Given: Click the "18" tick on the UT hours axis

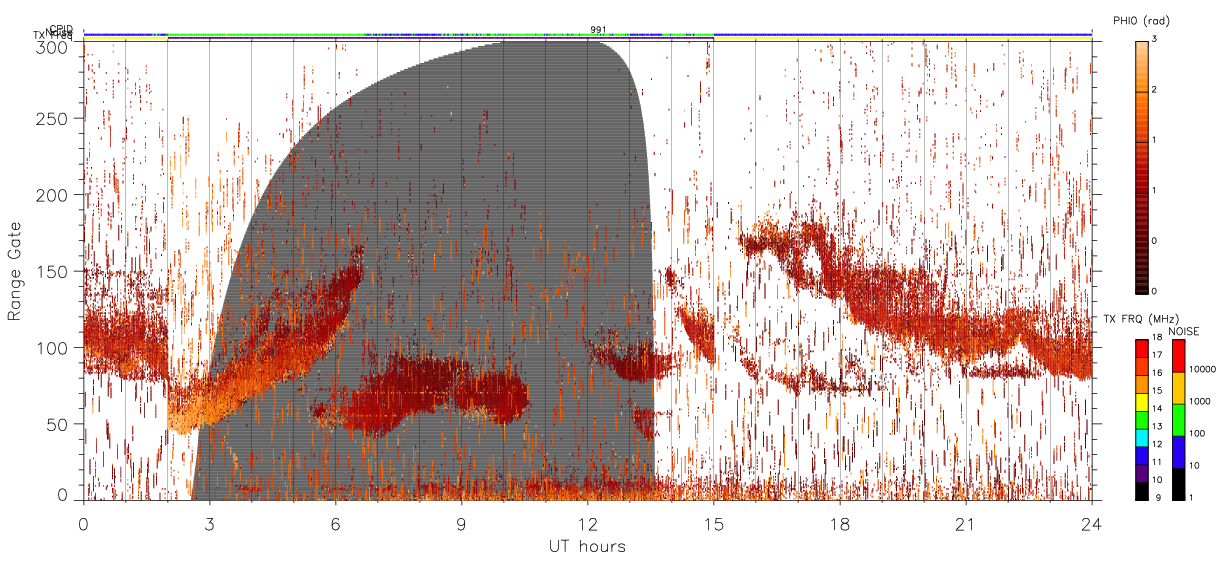Looking at the screenshot, I should 840,523.
